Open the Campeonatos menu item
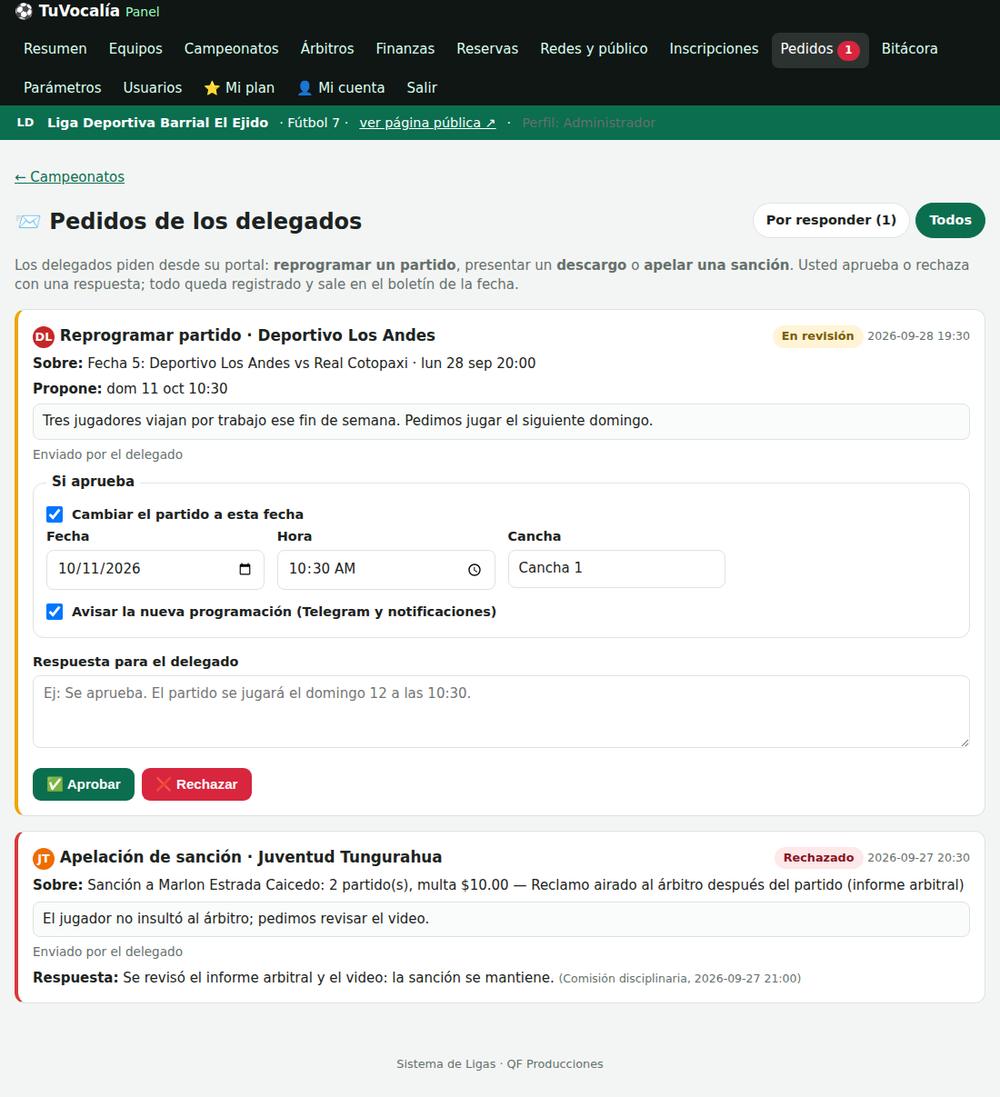The width and height of the screenshot is (1000, 1097). click(232, 49)
